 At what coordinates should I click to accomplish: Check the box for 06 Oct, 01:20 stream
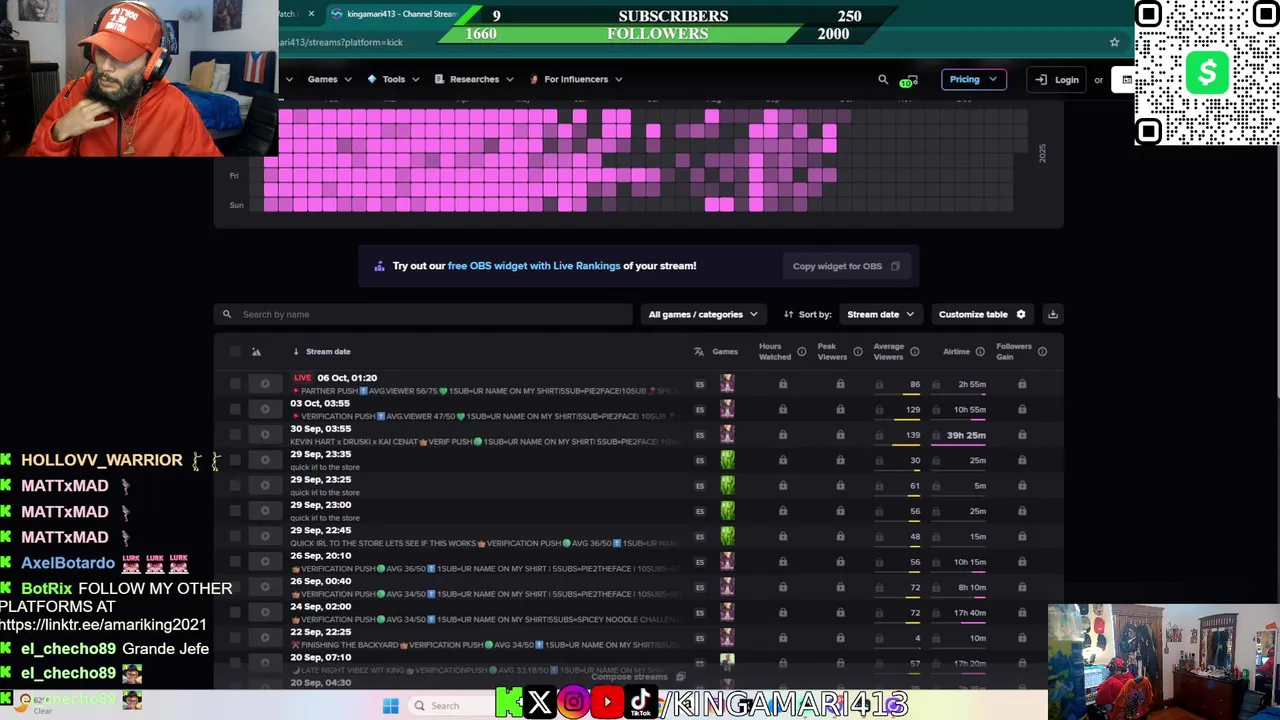pos(235,384)
